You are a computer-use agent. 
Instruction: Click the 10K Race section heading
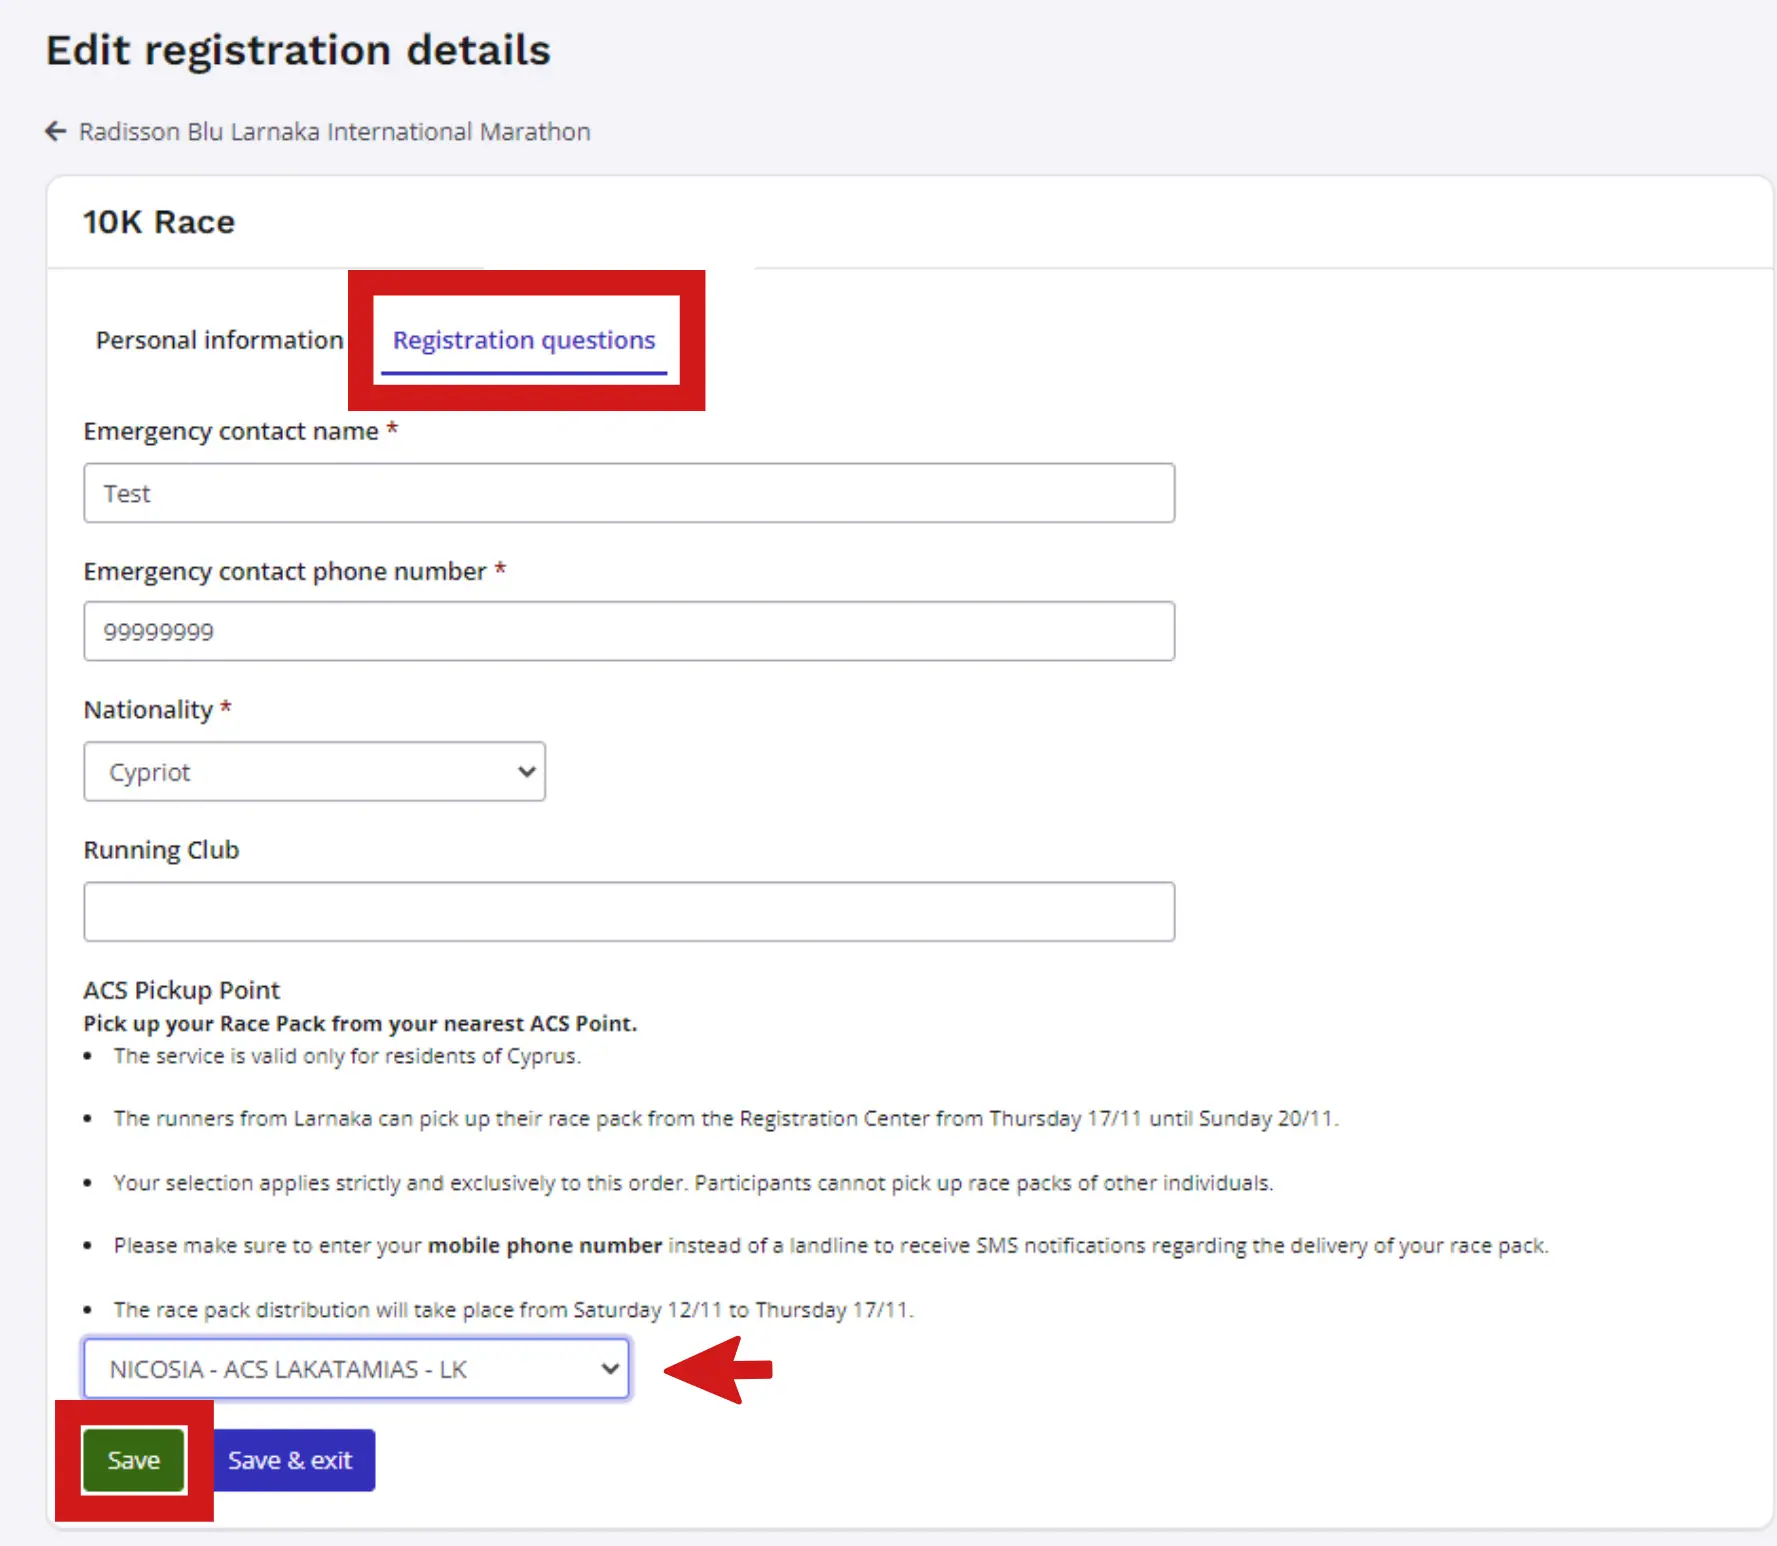point(159,222)
